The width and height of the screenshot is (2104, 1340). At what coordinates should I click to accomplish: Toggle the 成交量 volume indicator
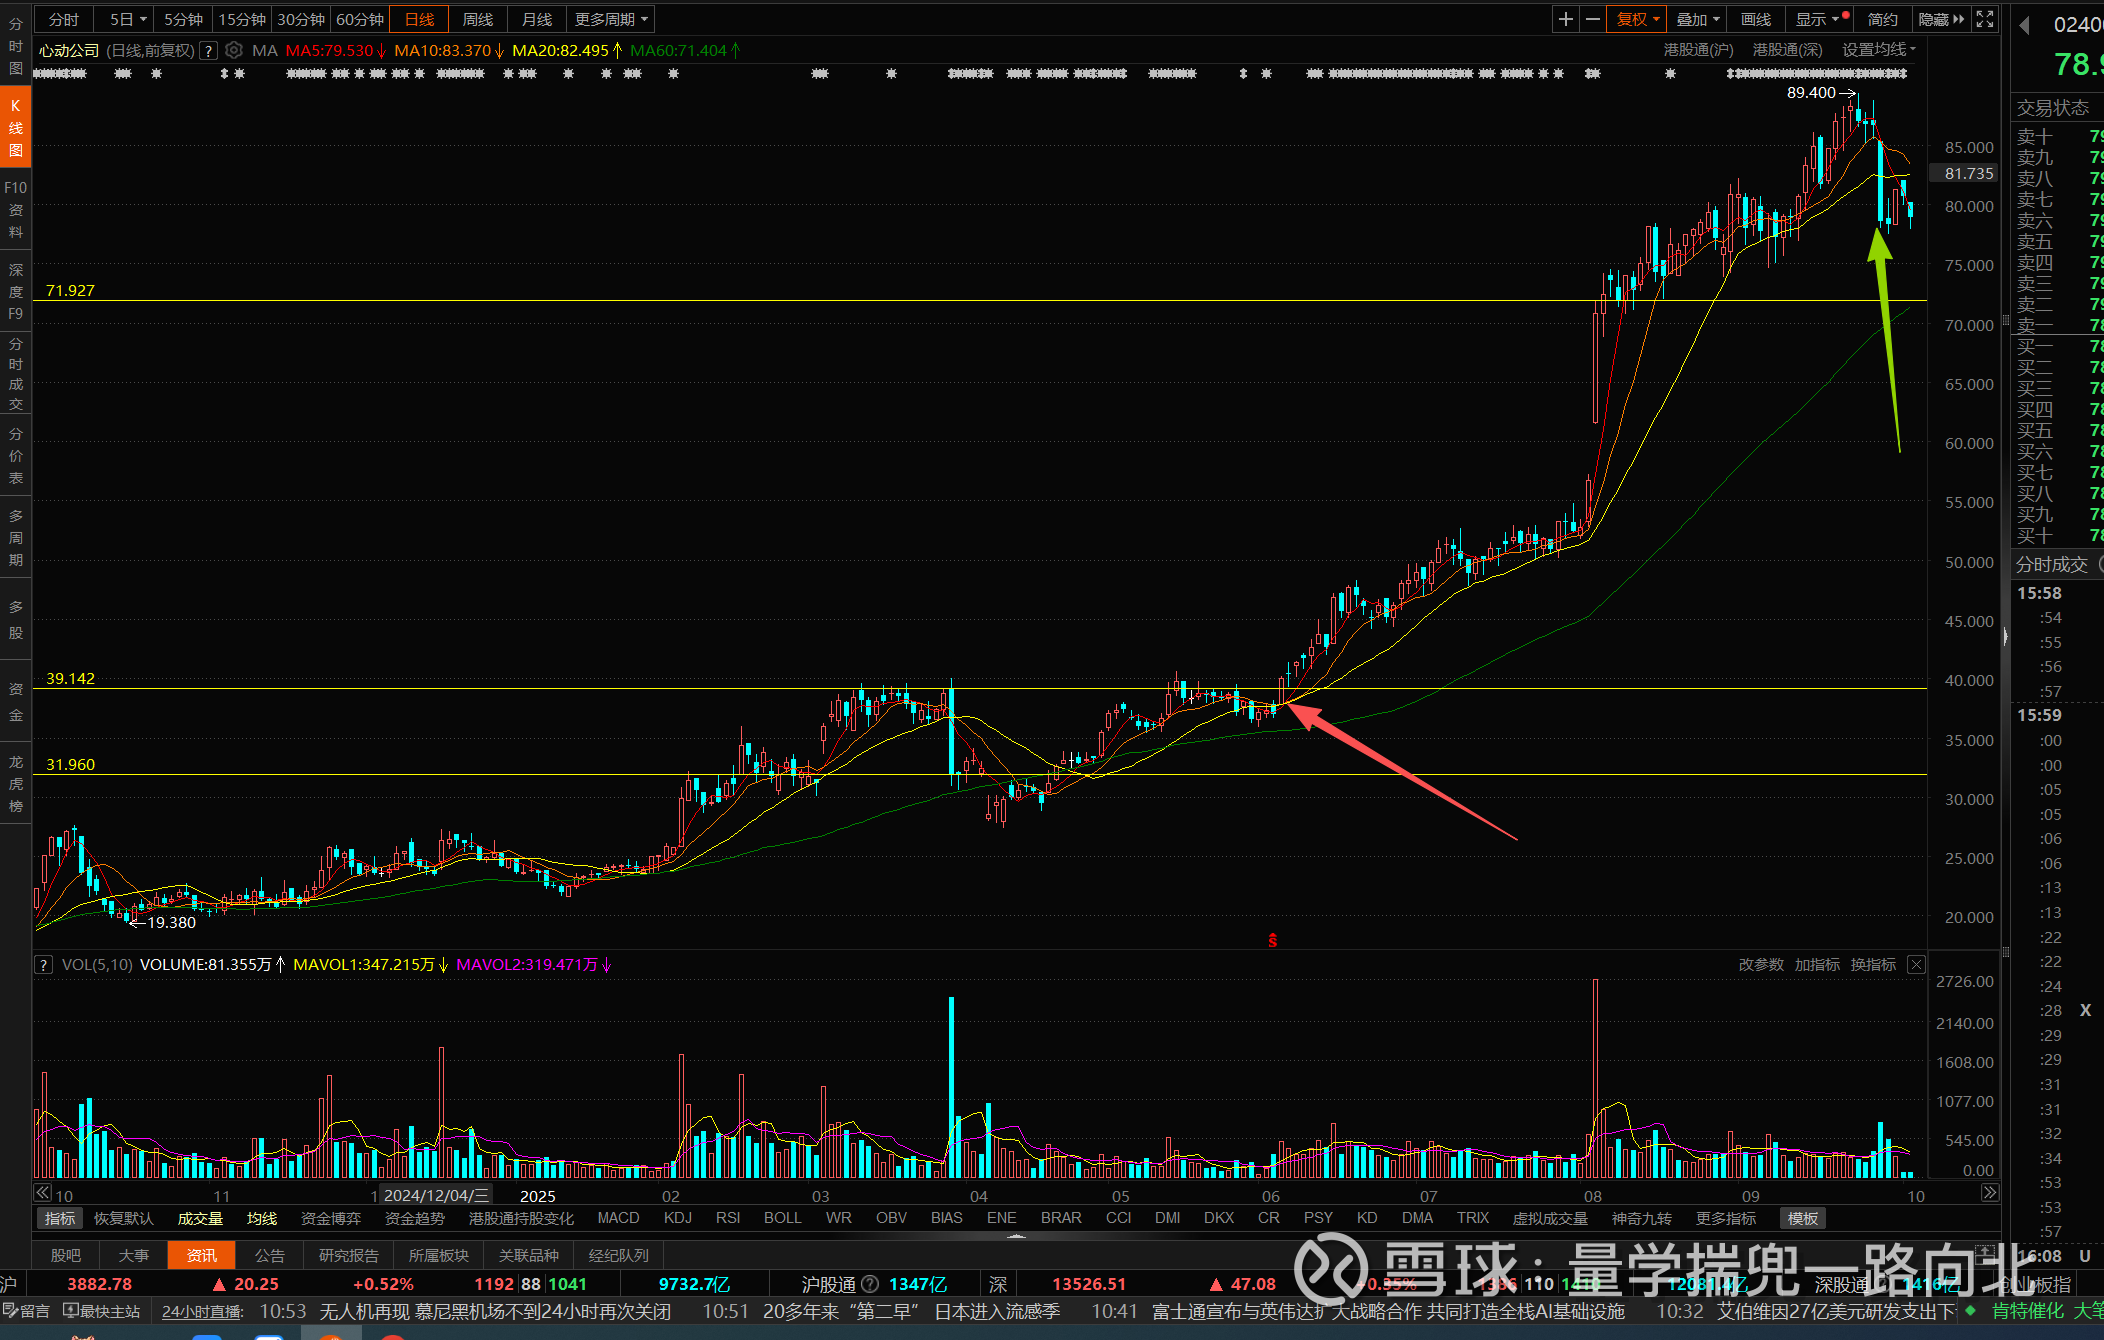[200, 1218]
